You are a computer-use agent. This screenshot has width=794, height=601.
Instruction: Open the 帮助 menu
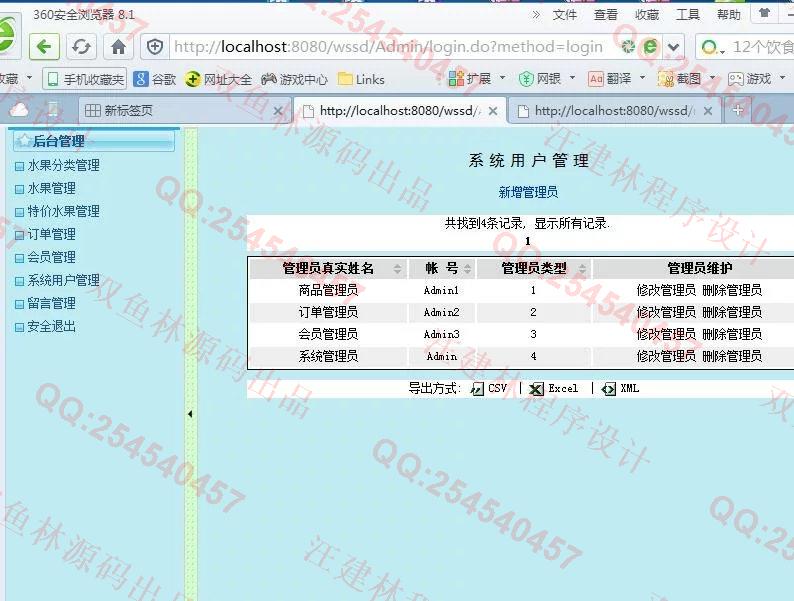pyautogui.click(x=729, y=15)
